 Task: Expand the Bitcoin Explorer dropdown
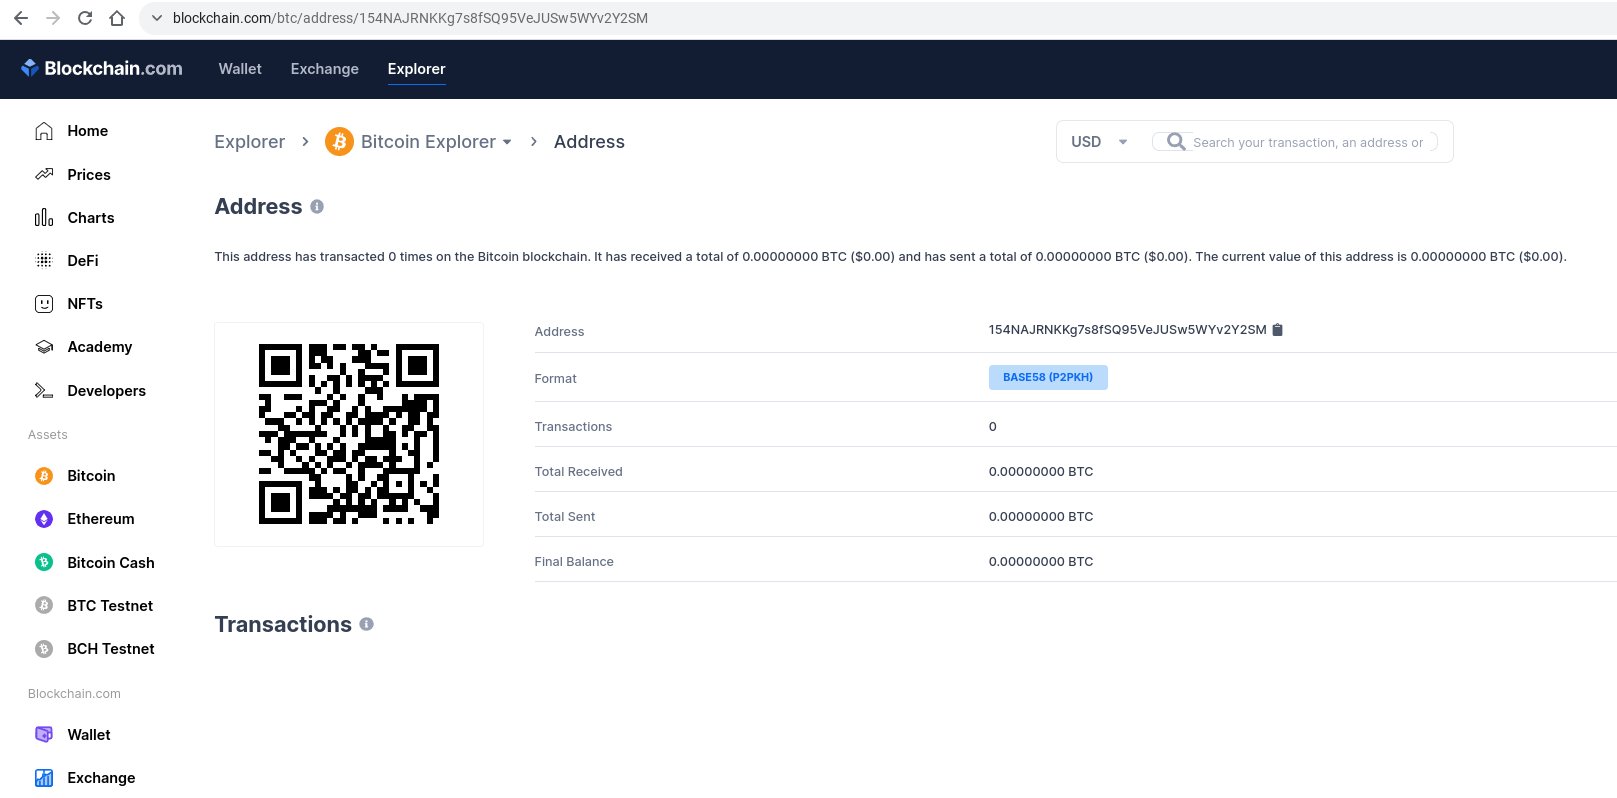507,142
